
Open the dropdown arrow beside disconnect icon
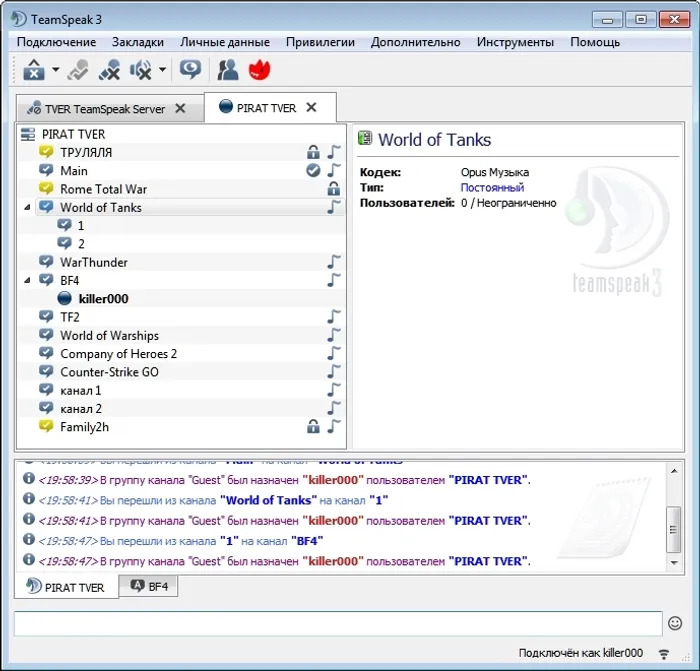click(55, 70)
